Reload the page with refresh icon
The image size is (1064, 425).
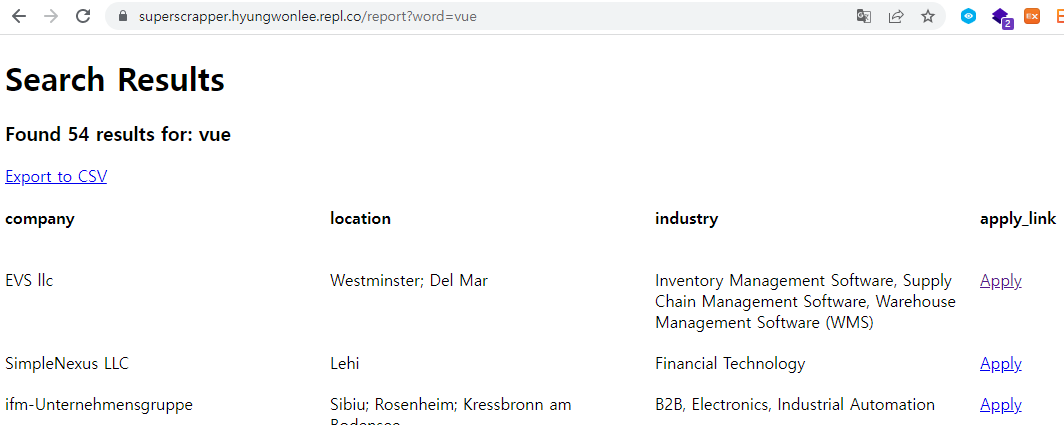[x=83, y=16]
